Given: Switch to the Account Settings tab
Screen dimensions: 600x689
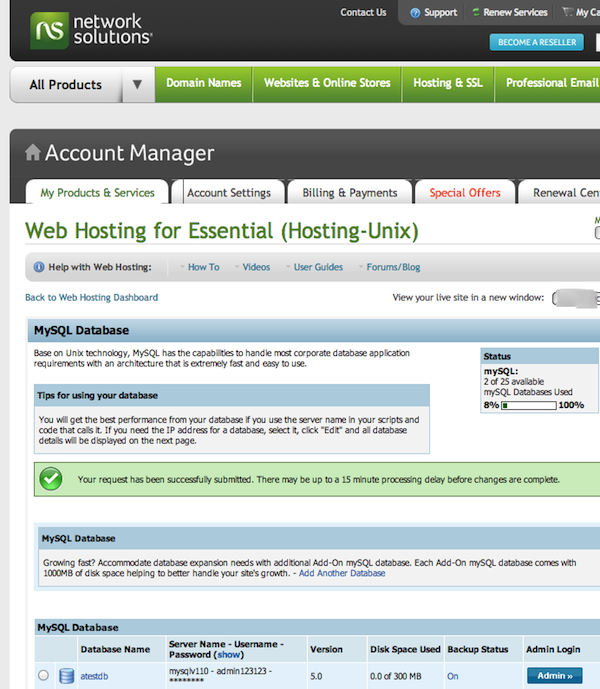Looking at the screenshot, I should pos(228,193).
